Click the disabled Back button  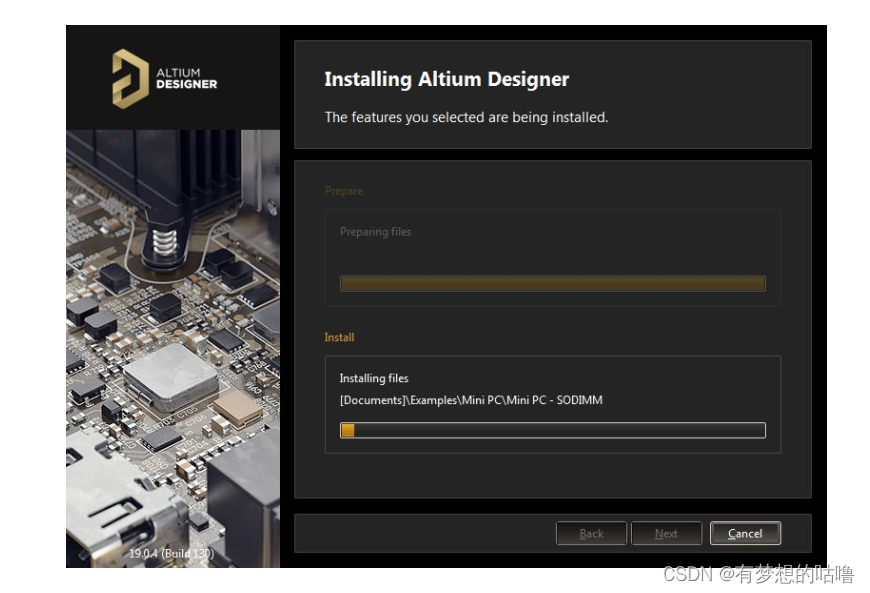coord(591,533)
